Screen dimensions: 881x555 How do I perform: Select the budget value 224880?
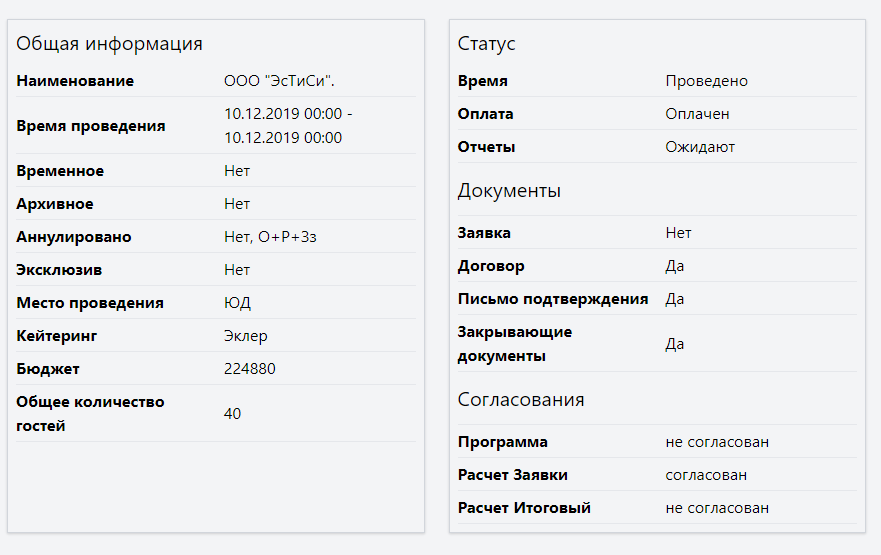tap(250, 369)
